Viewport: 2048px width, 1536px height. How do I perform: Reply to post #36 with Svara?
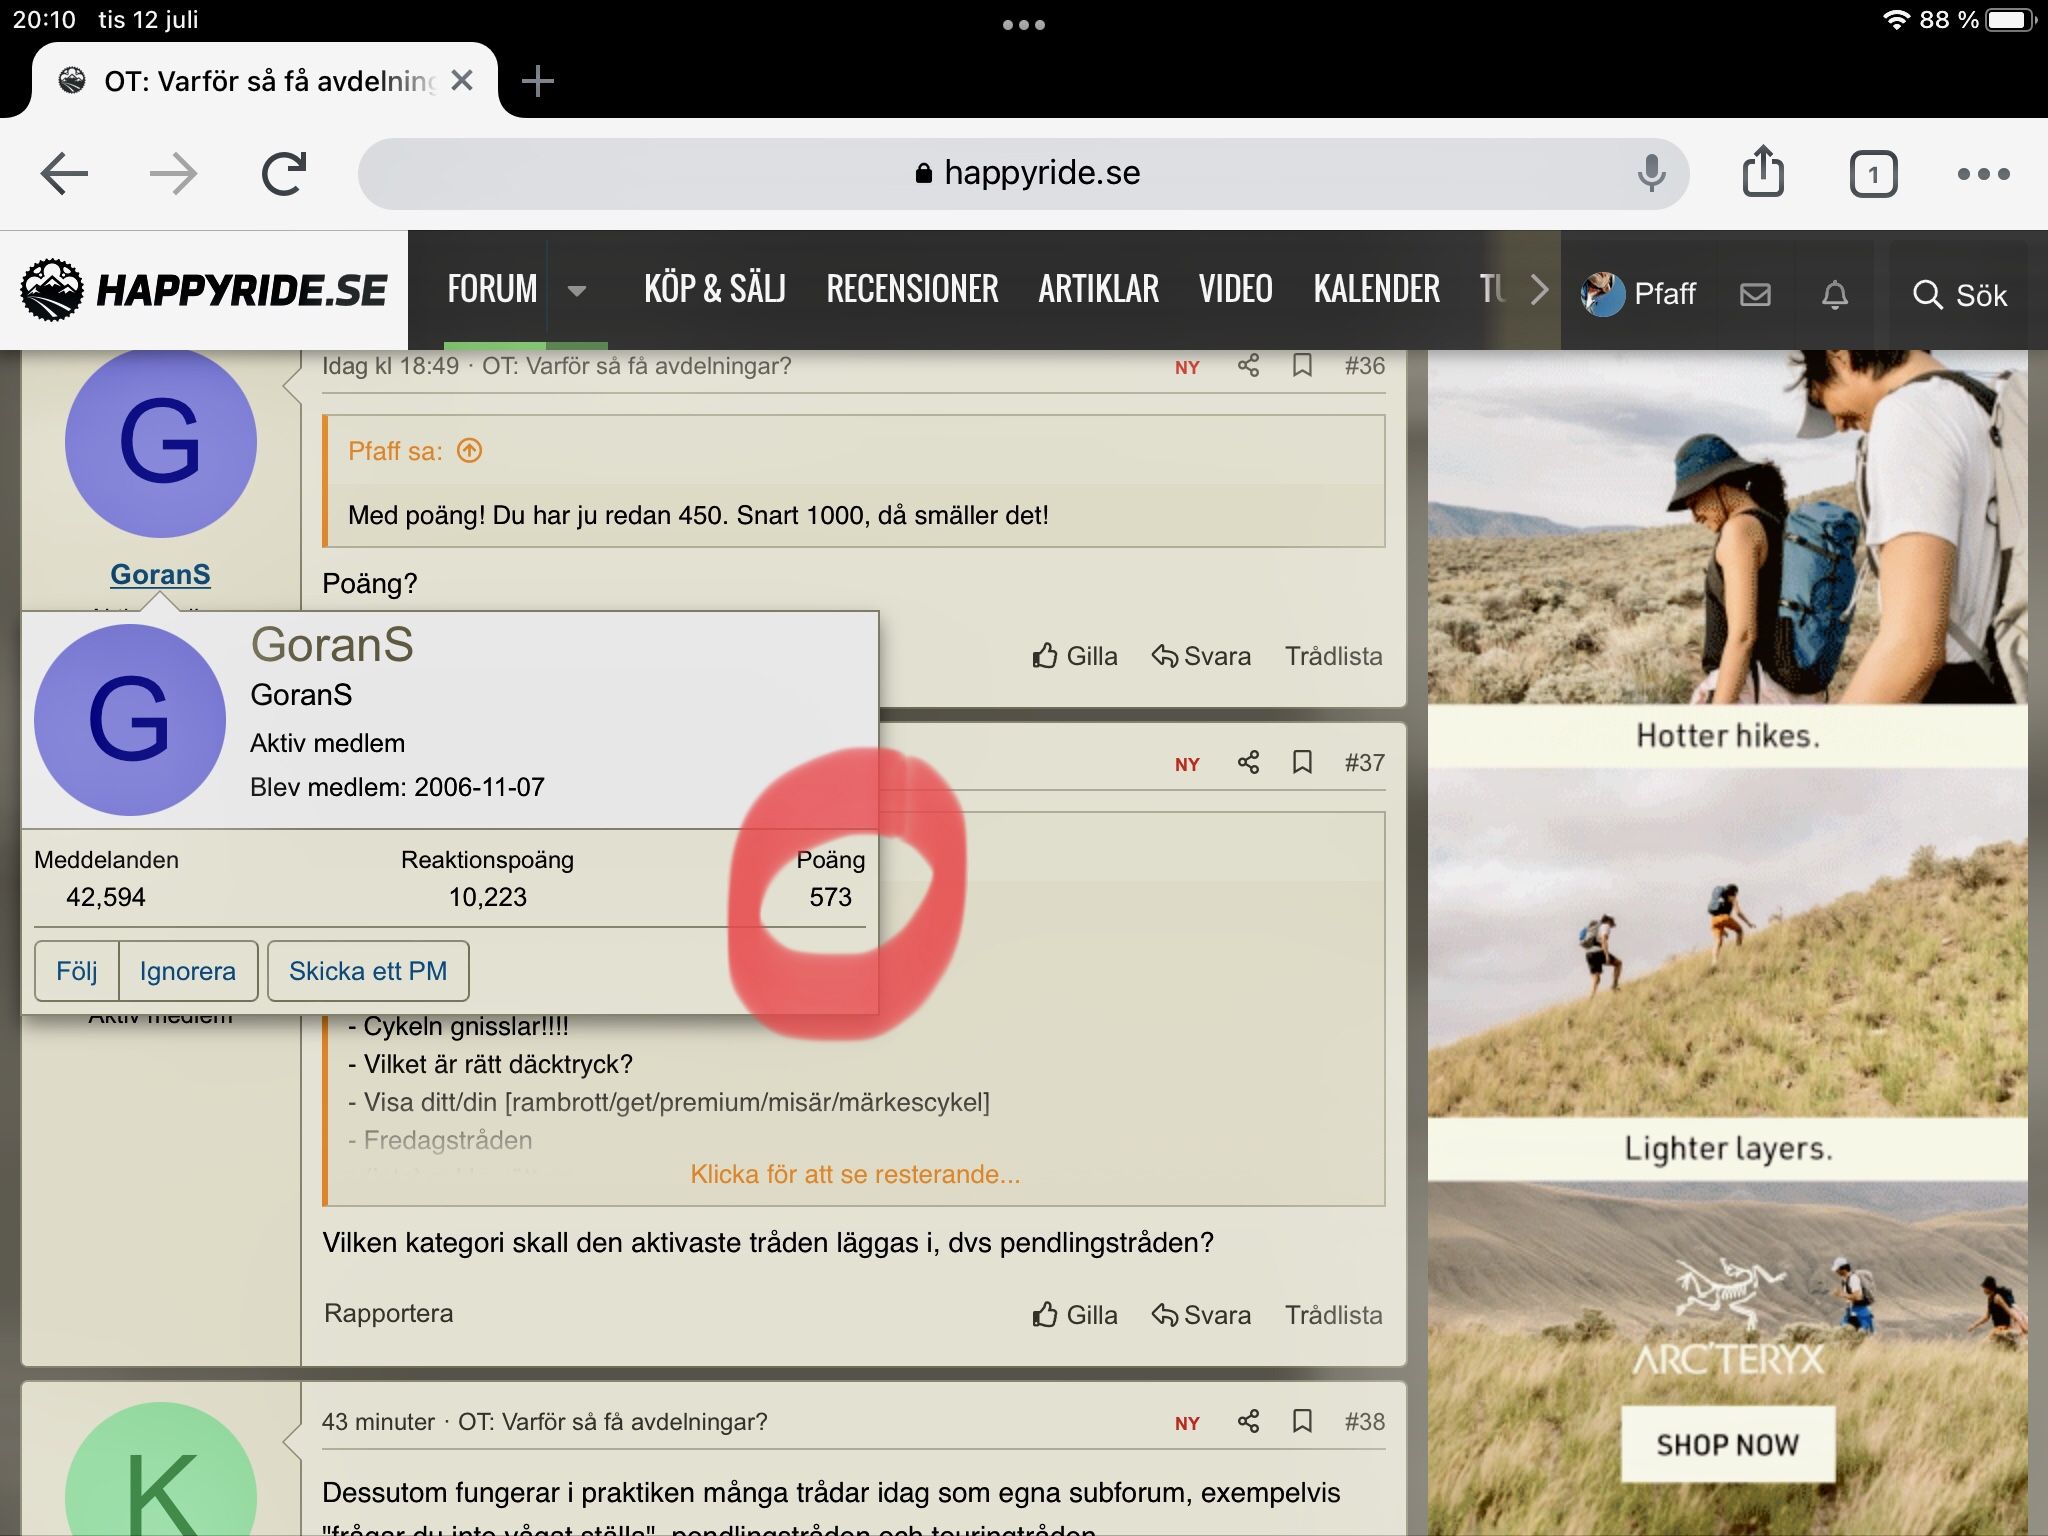1201,656
